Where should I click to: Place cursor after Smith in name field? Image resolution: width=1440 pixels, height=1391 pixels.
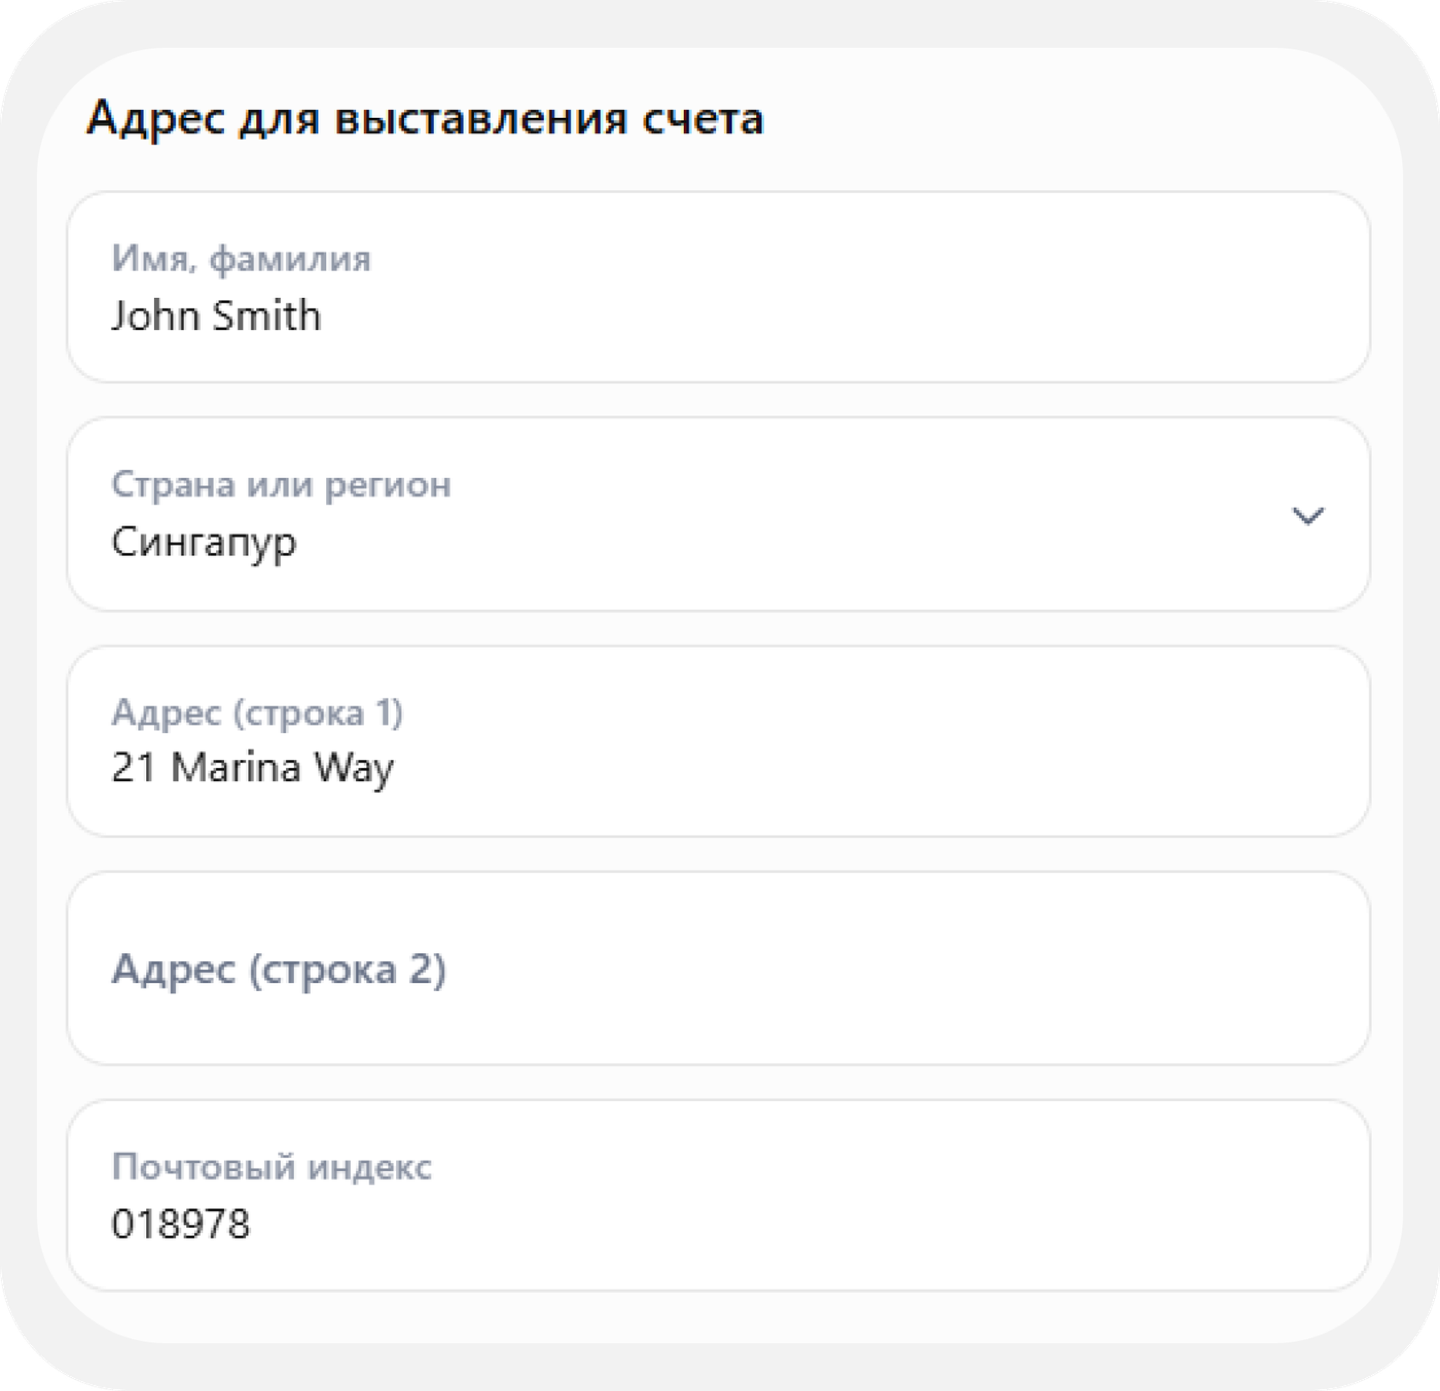tap(323, 316)
